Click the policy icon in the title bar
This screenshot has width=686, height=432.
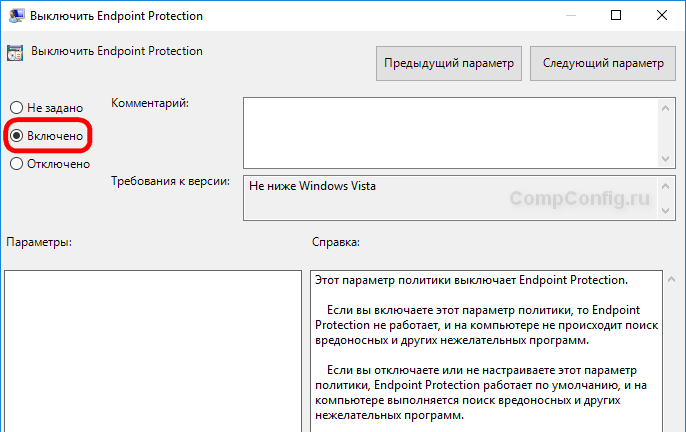pos(15,16)
